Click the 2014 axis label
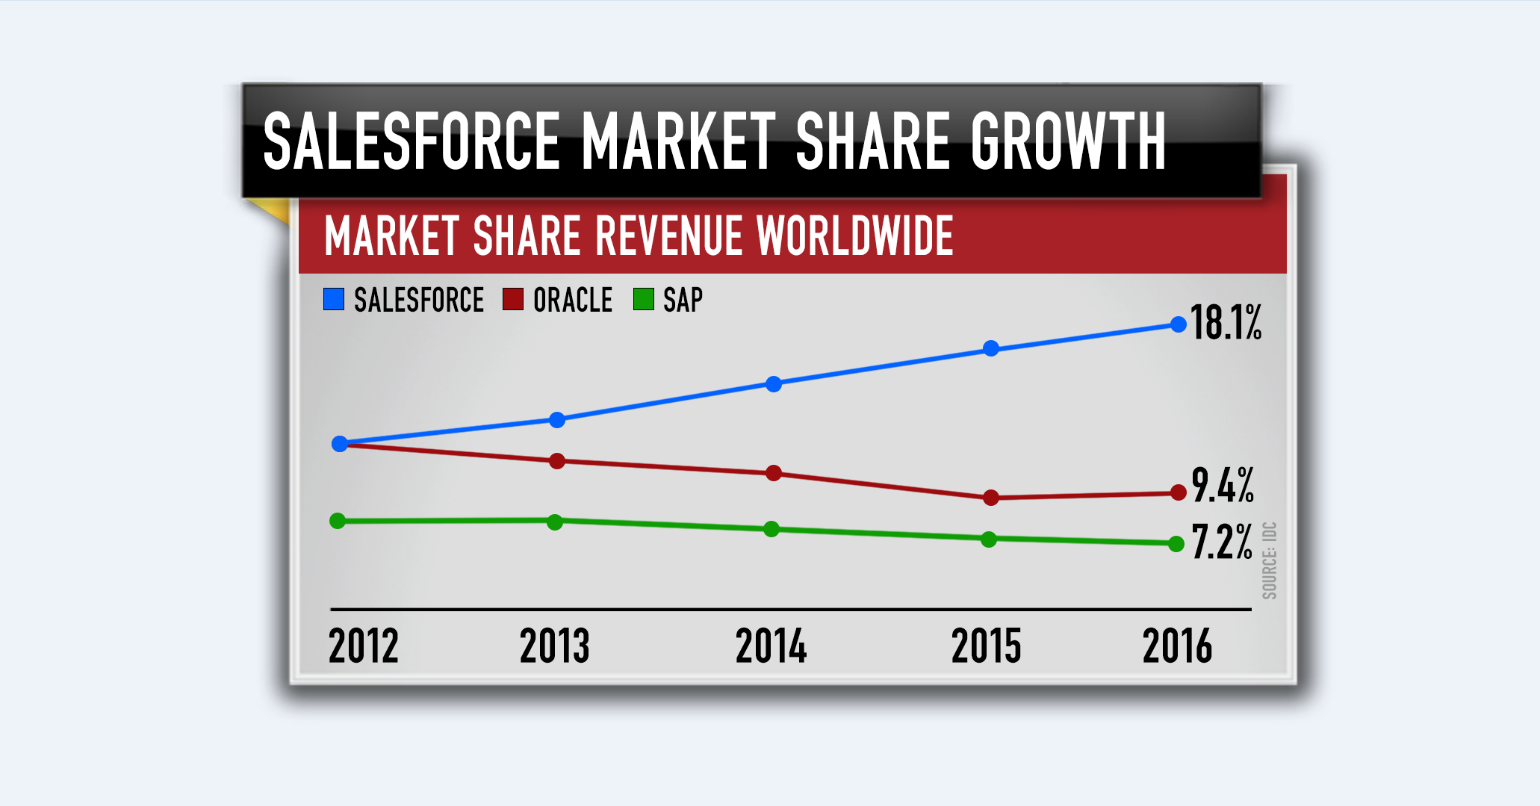 pos(771,646)
